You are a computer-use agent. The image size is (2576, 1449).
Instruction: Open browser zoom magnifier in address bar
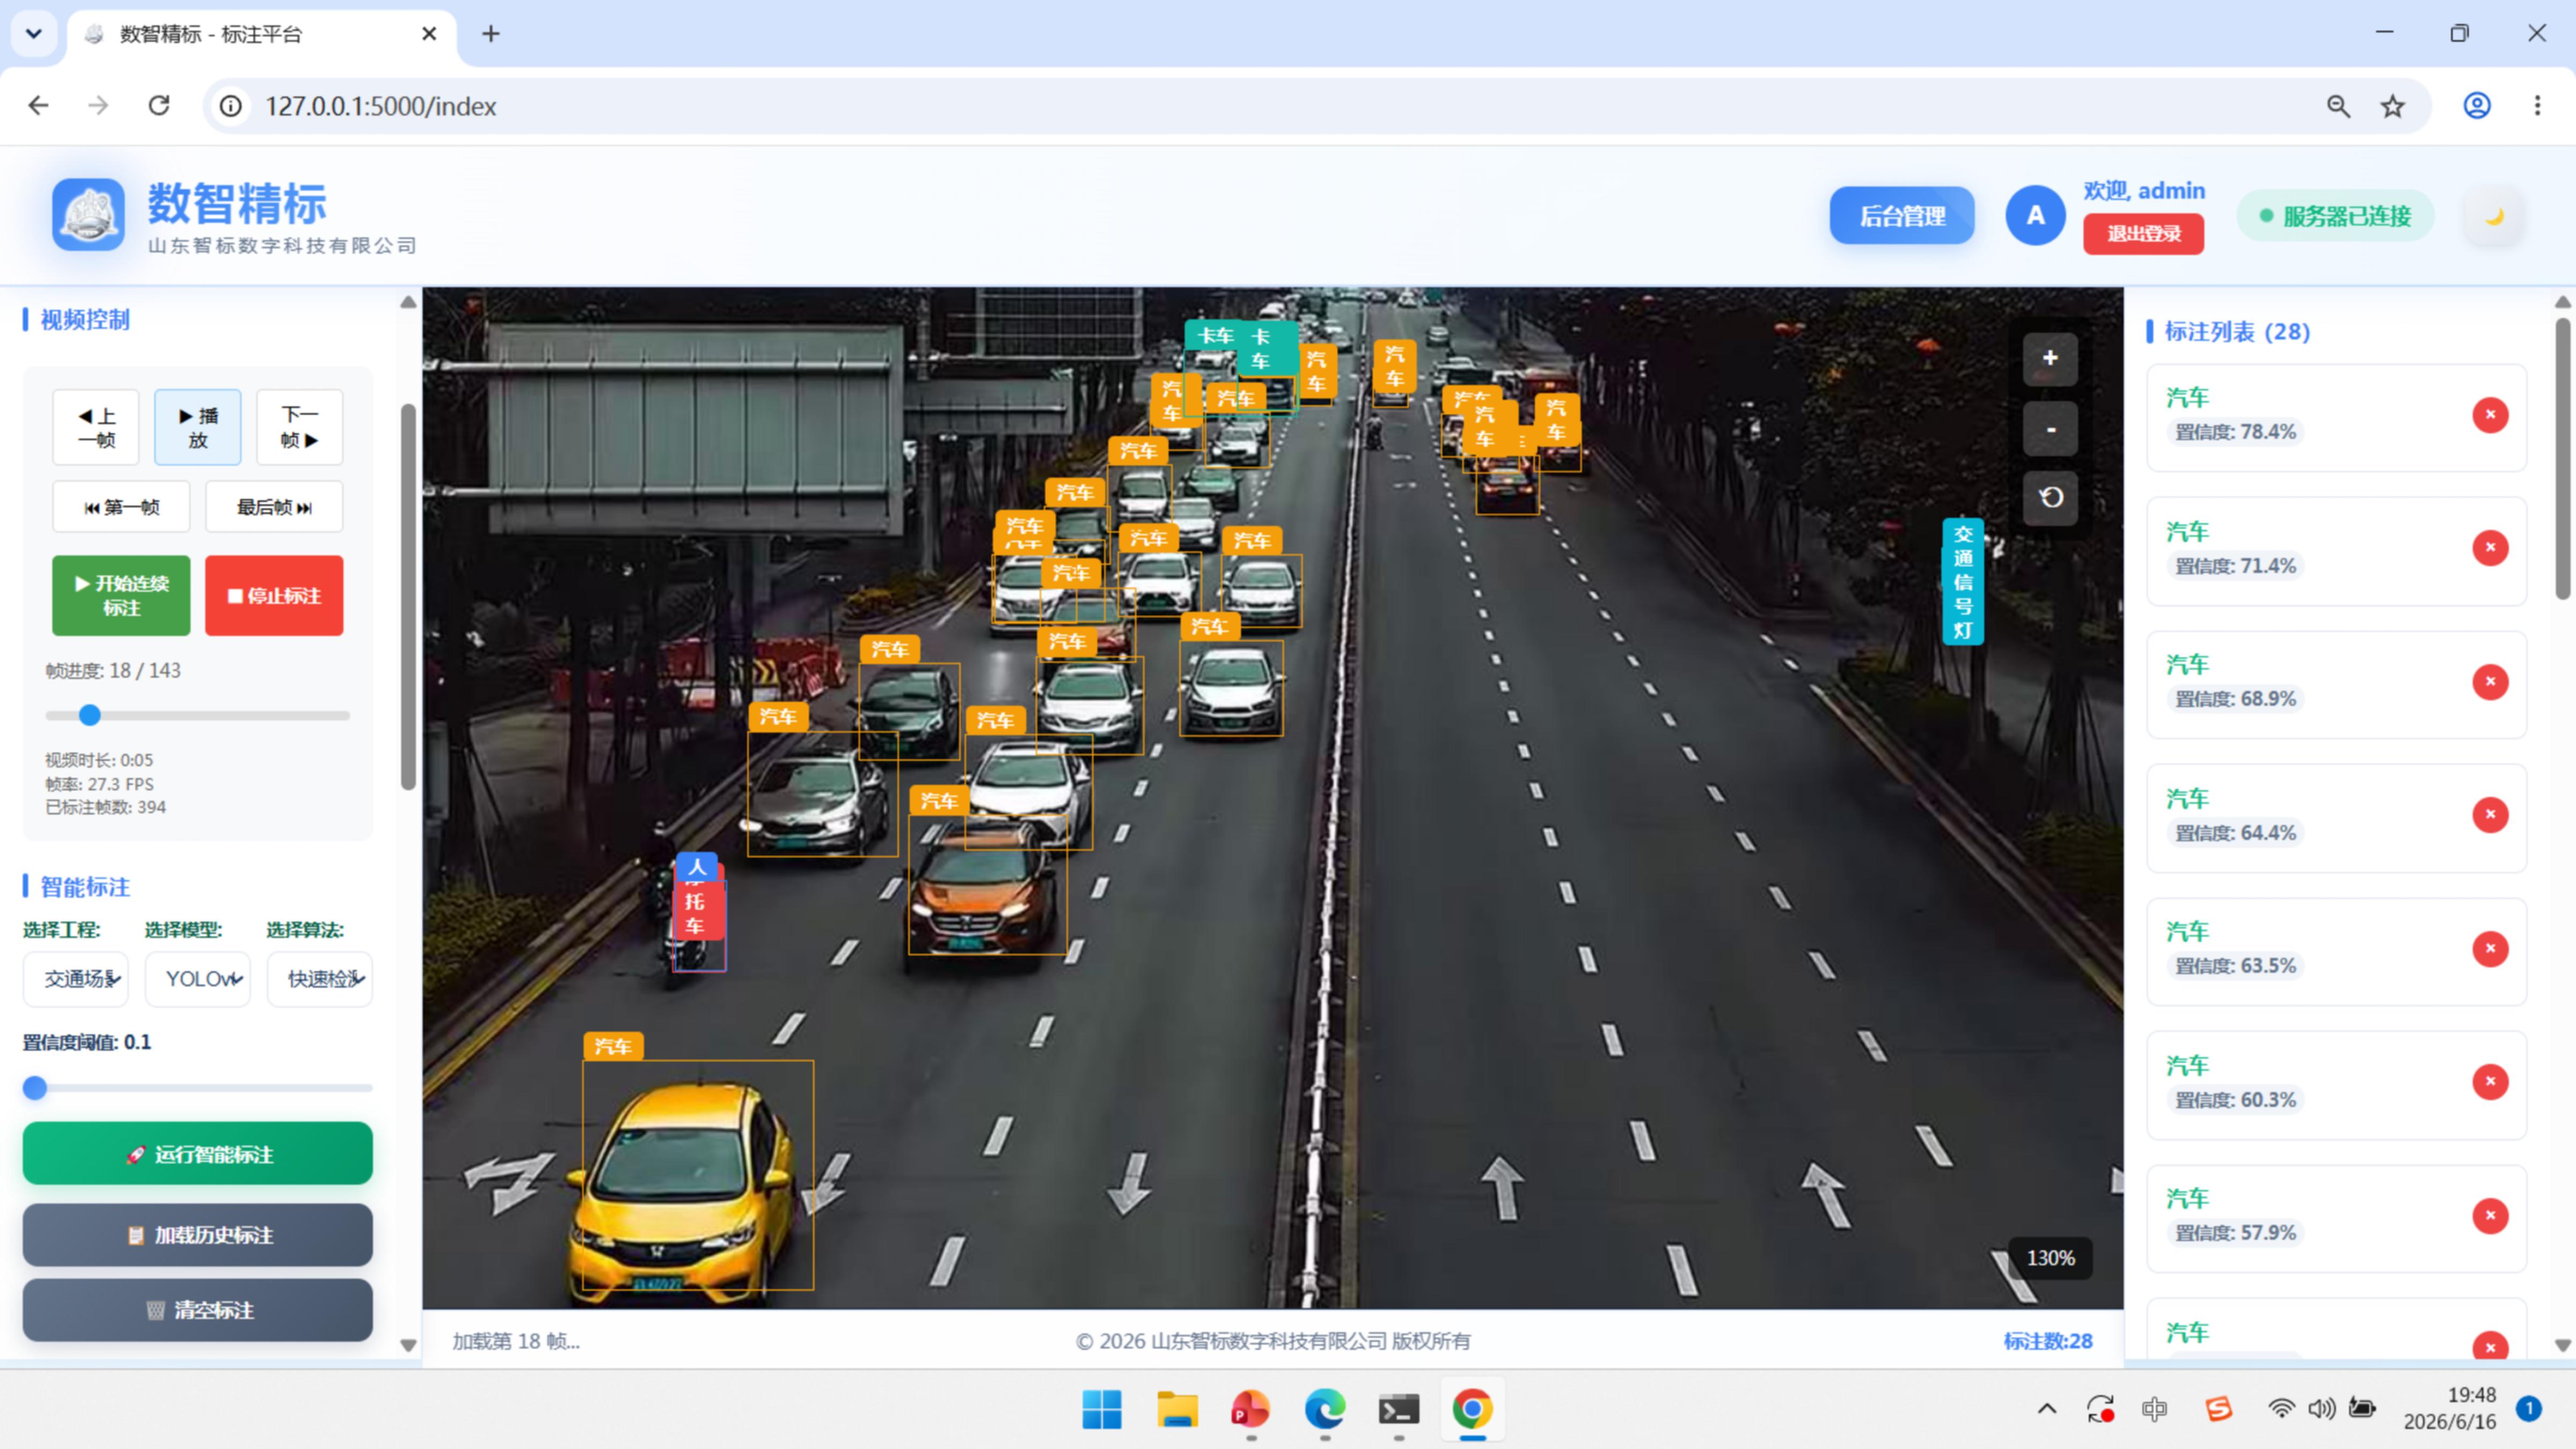2338,106
